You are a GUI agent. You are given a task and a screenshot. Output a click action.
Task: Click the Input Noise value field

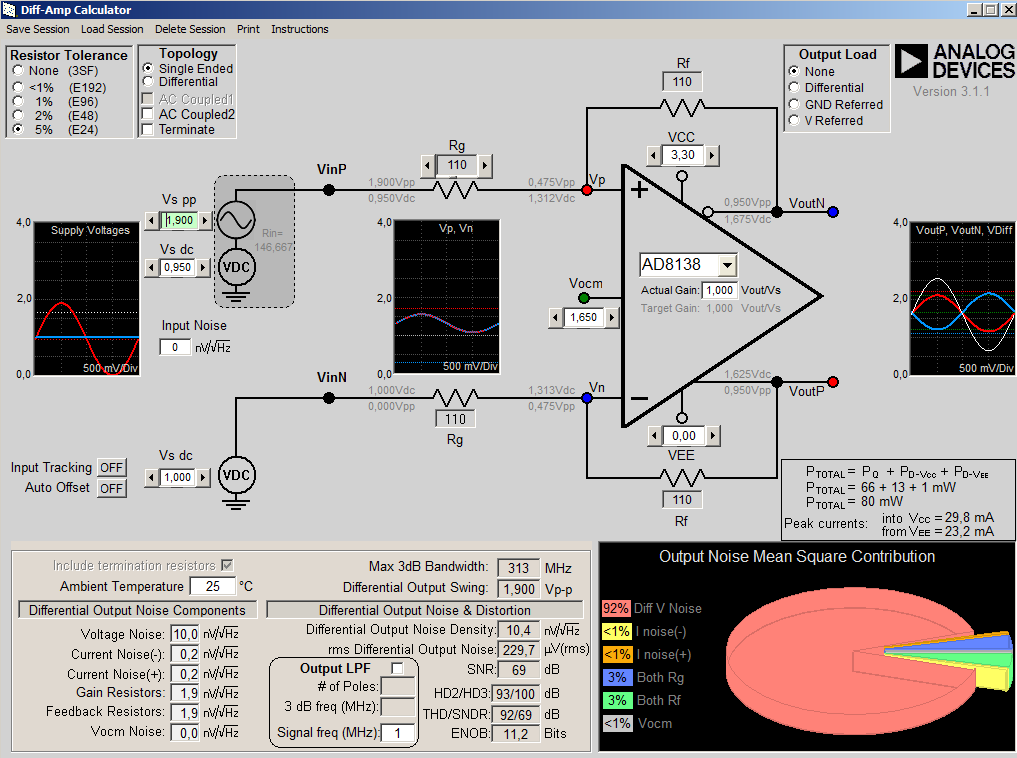[x=175, y=347]
